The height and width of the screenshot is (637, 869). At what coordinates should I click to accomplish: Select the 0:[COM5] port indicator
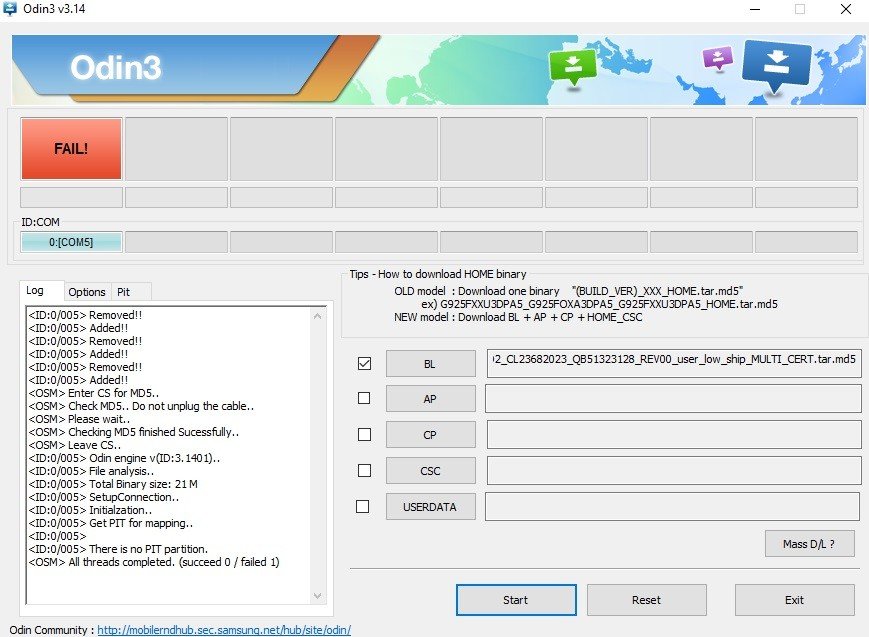click(x=71, y=242)
